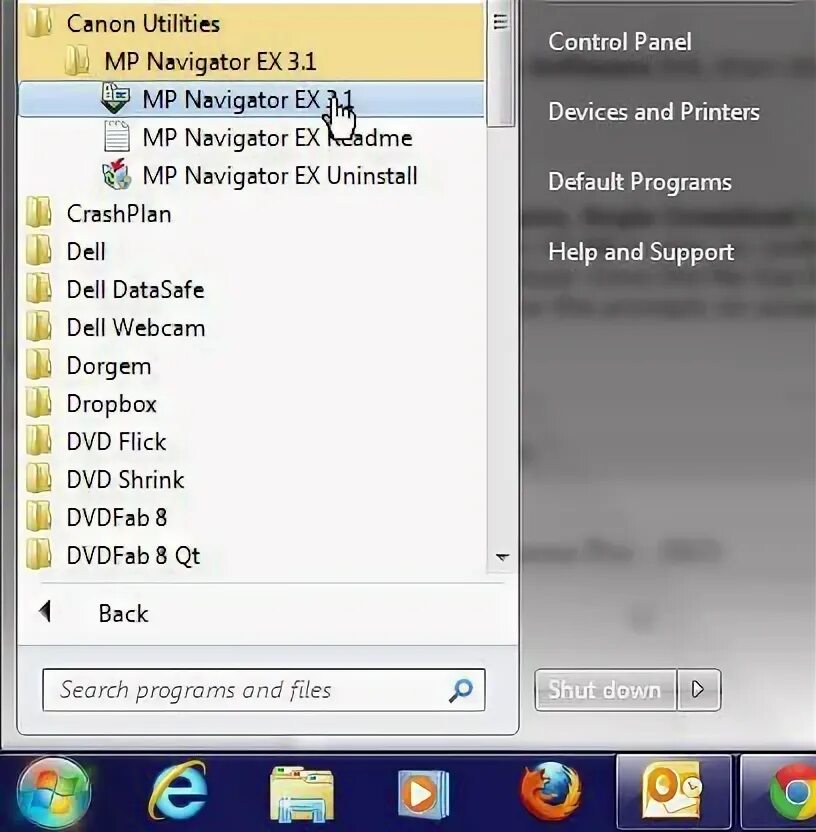Go Back to the main Start menu
816x832 pixels.
coord(123,614)
